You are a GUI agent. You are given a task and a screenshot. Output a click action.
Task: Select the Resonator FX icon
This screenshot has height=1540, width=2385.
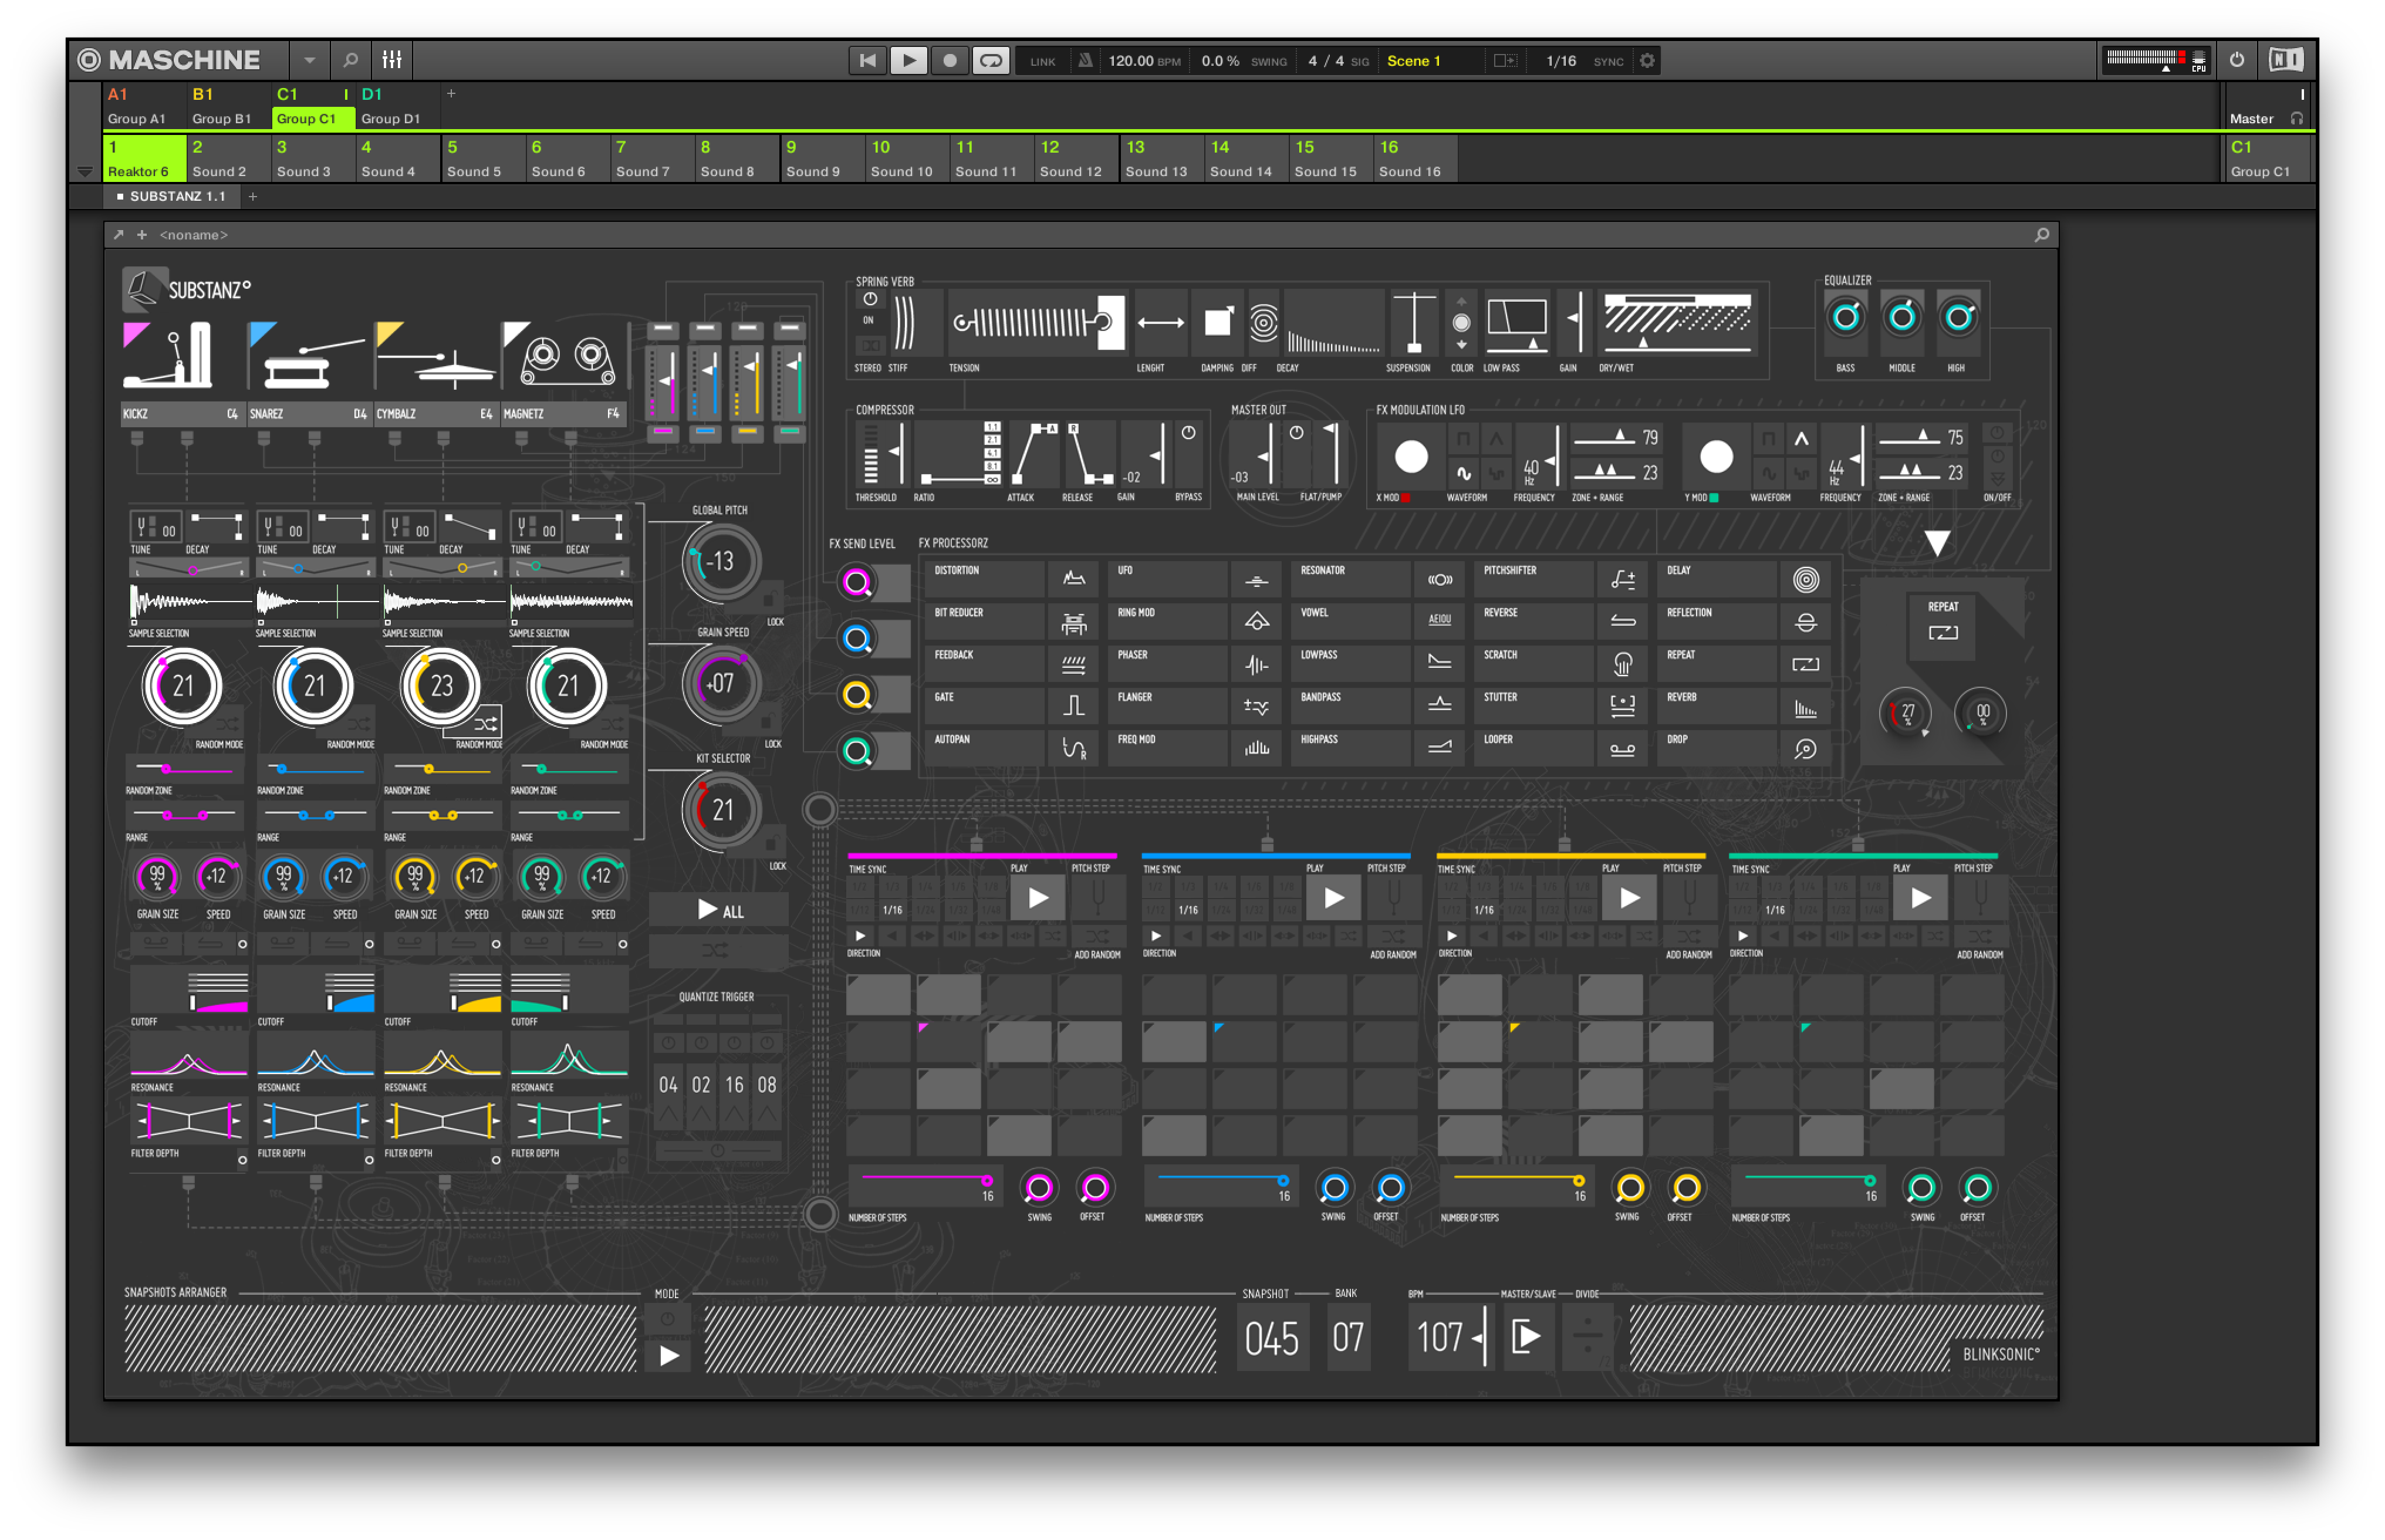(x=1440, y=578)
